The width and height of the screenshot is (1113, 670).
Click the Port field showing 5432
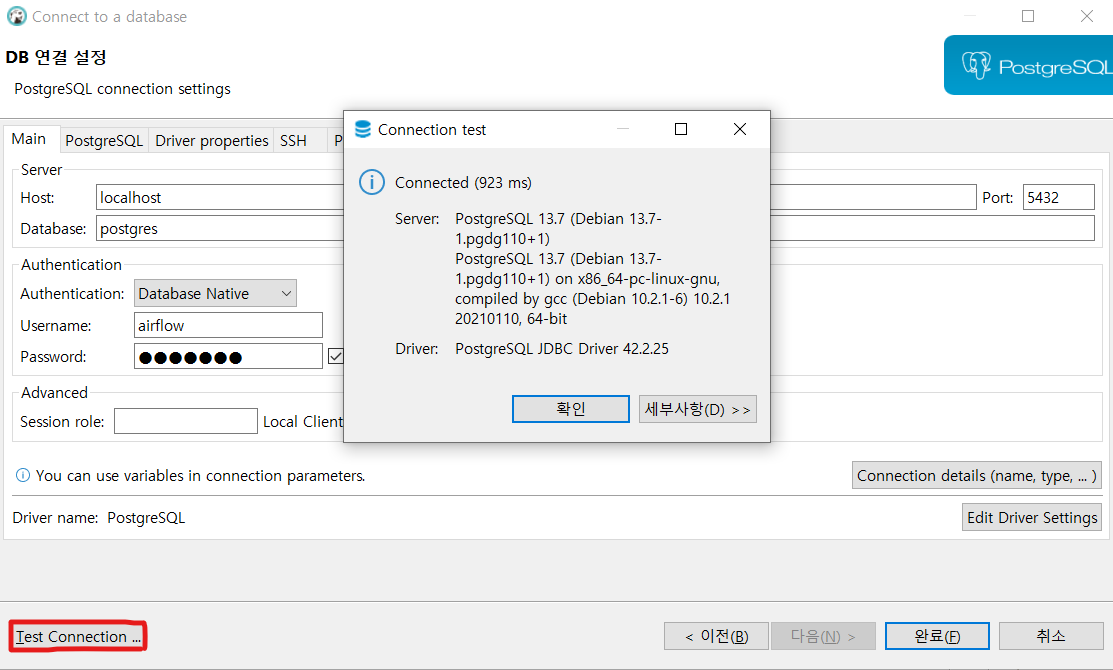(x=1058, y=197)
